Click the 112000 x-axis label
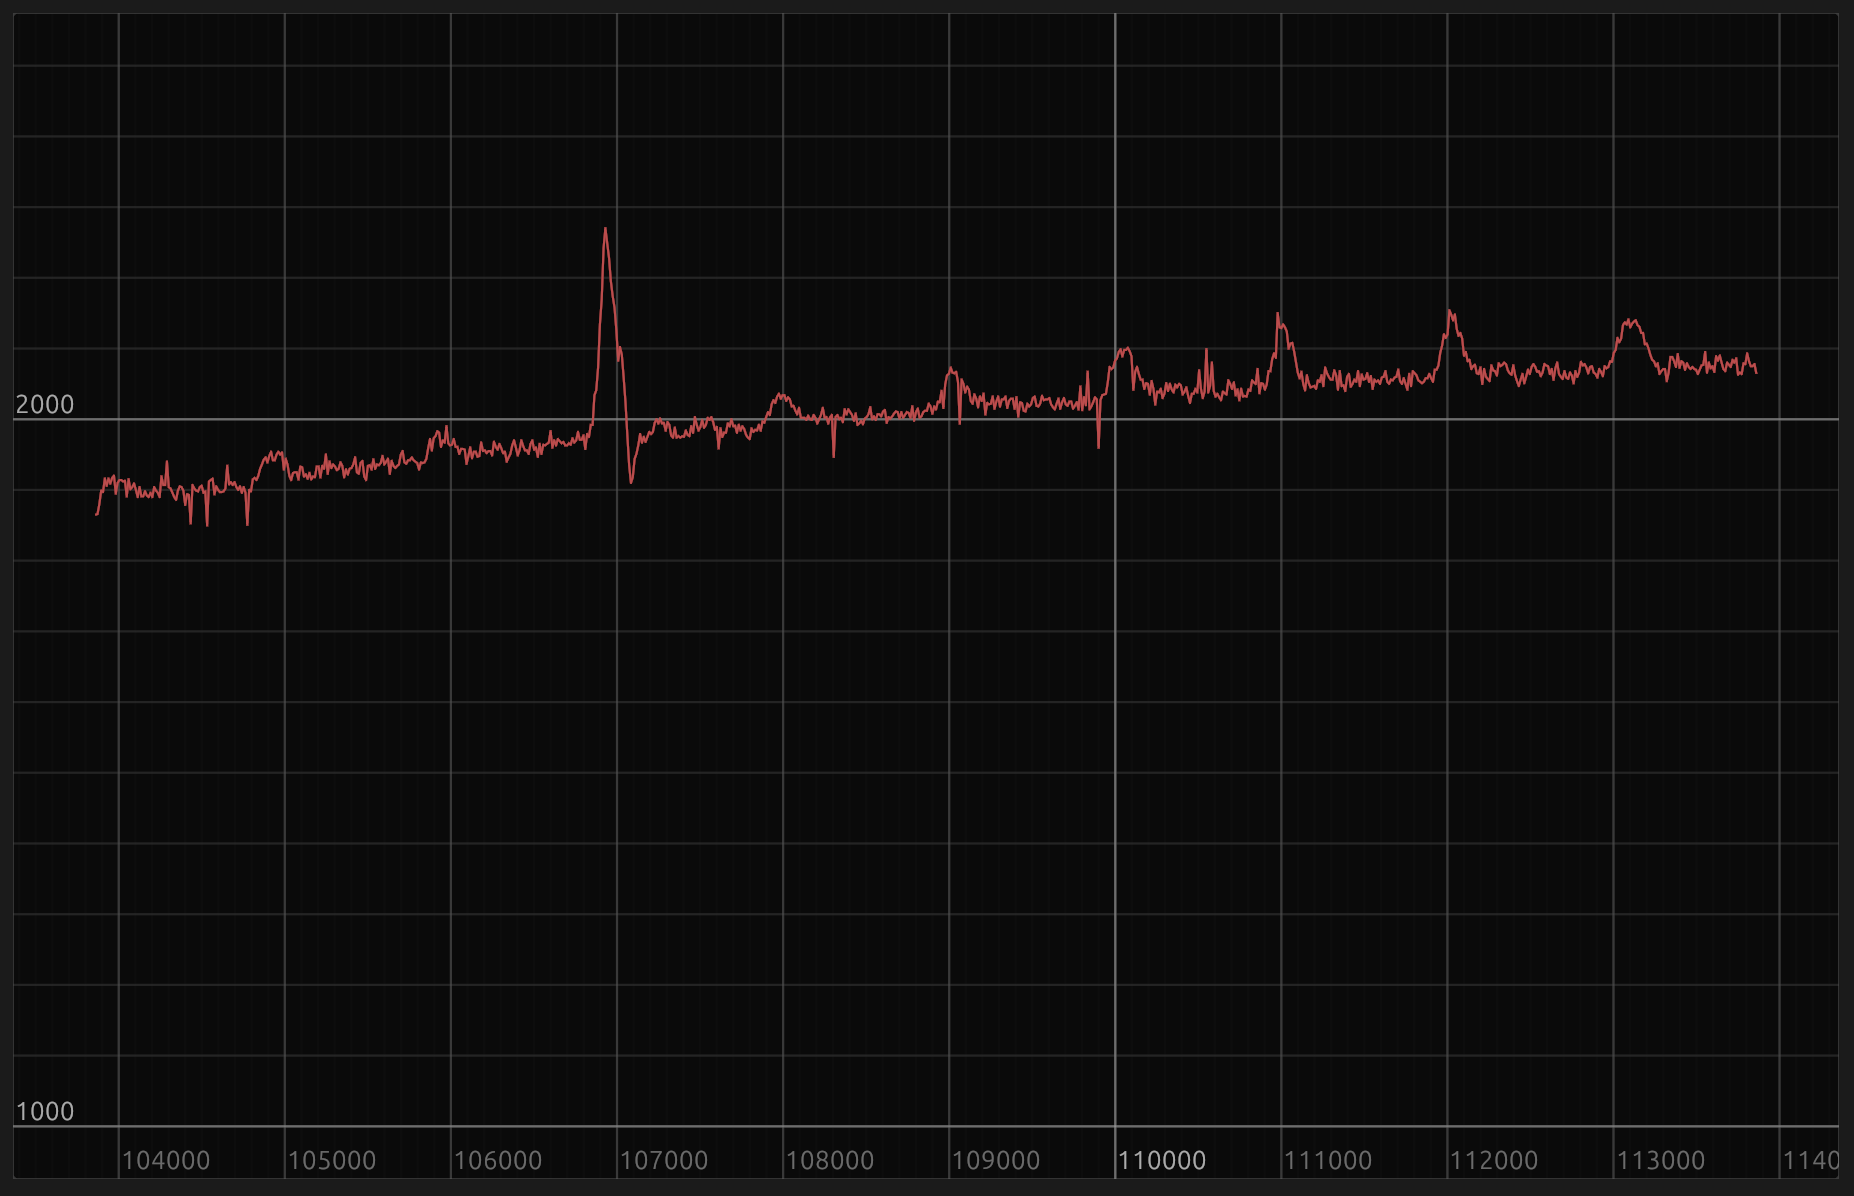The width and height of the screenshot is (1854, 1196). [x=1494, y=1161]
